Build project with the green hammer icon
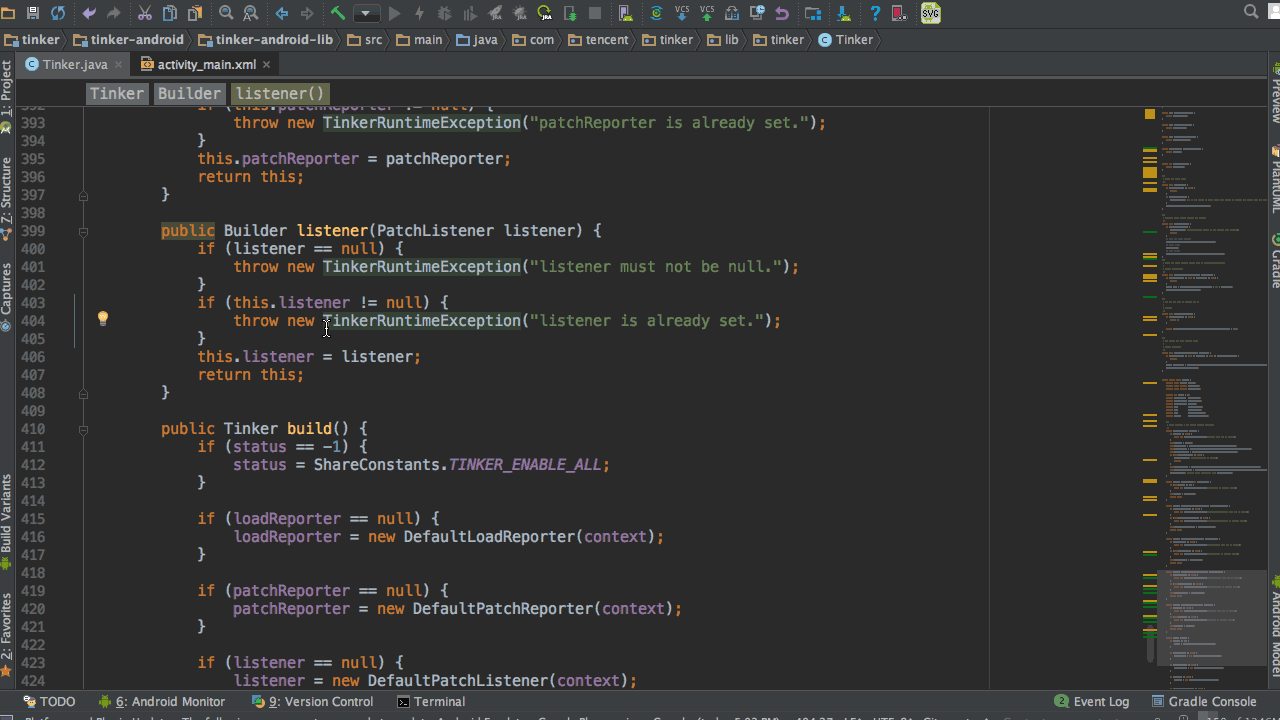Image resolution: width=1280 pixels, height=720 pixels. (x=338, y=13)
